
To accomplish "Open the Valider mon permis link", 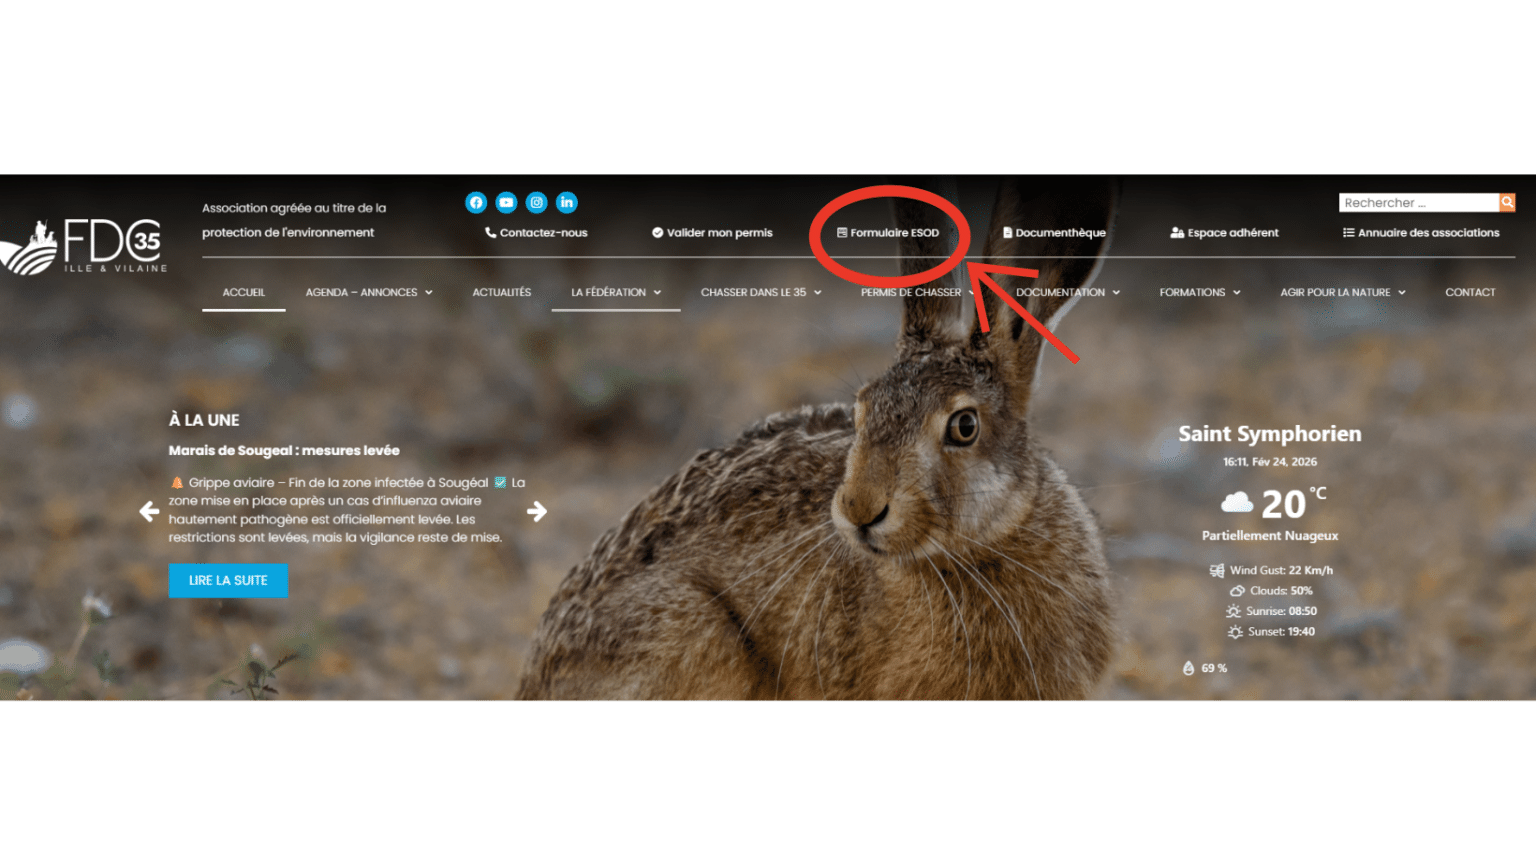I will pos(712,233).
